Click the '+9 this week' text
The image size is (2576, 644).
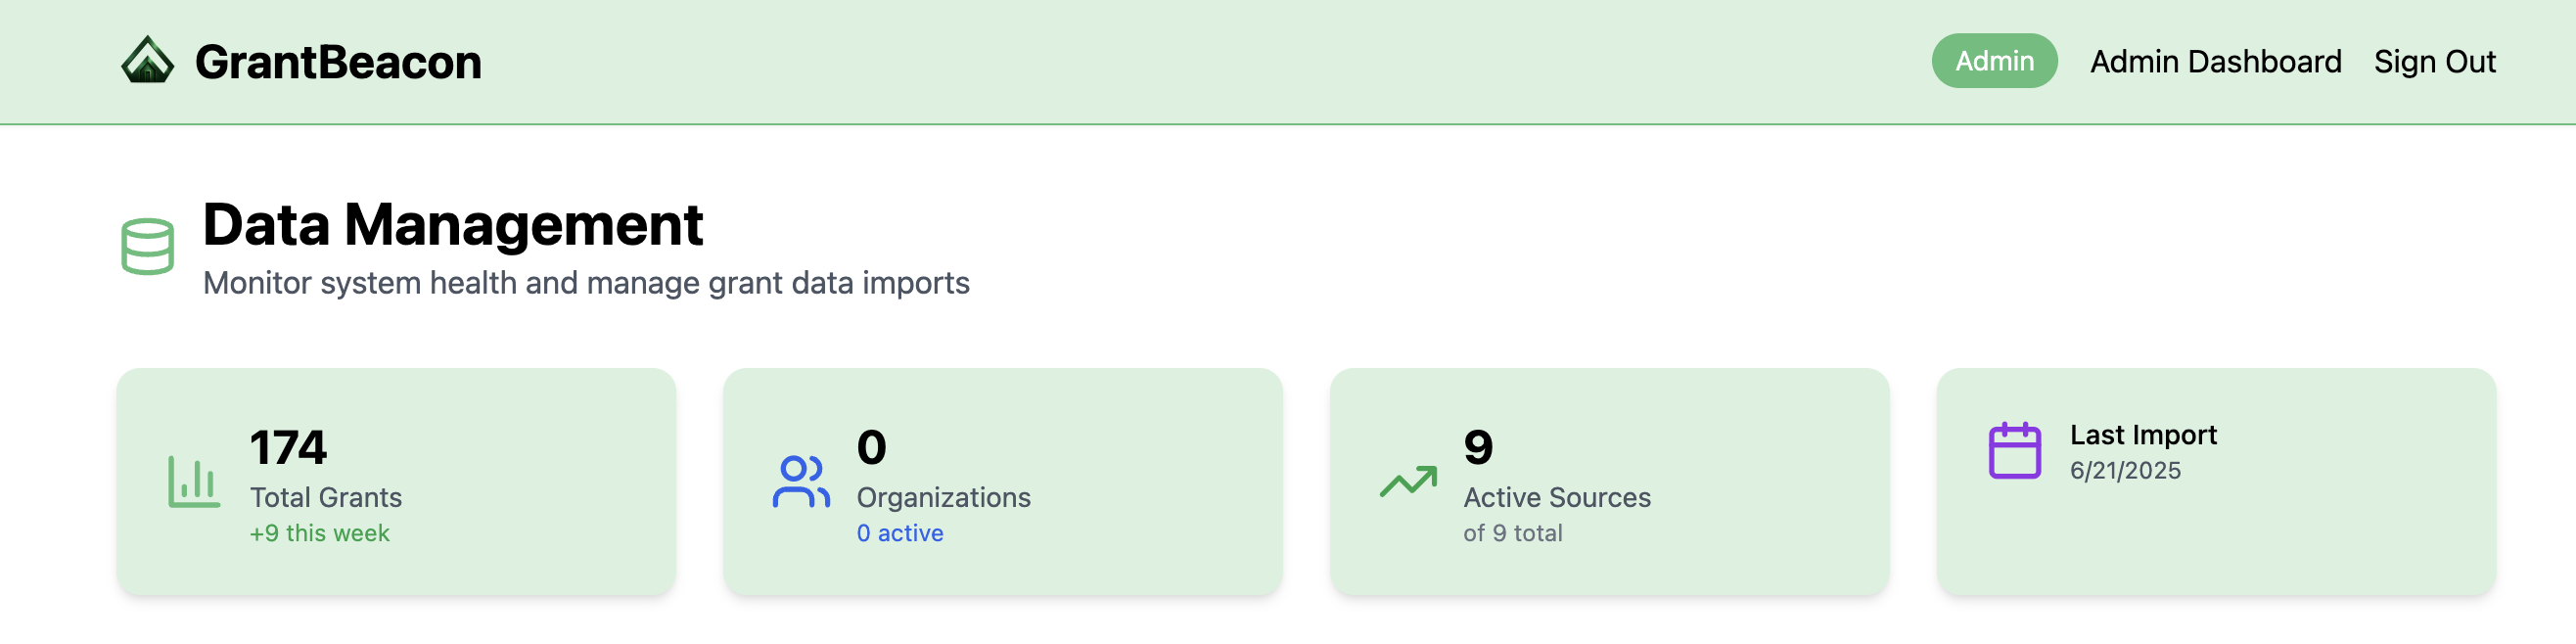point(319,533)
